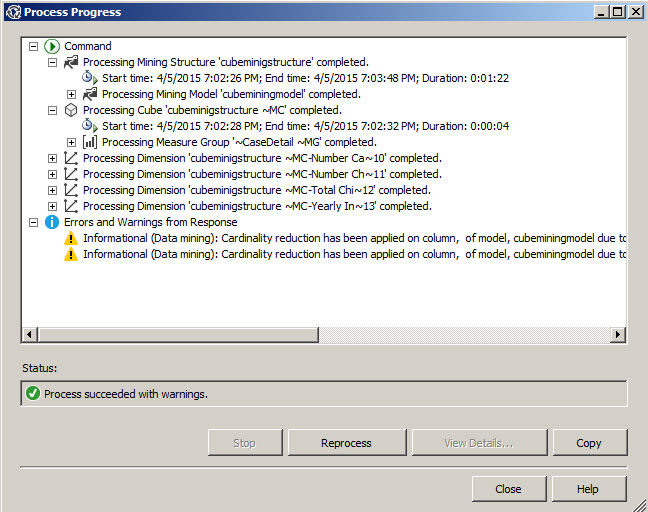This screenshot has height=512, width=648.
Task: Click the clock icon beside Duration: 0:01:22
Action: (90, 78)
